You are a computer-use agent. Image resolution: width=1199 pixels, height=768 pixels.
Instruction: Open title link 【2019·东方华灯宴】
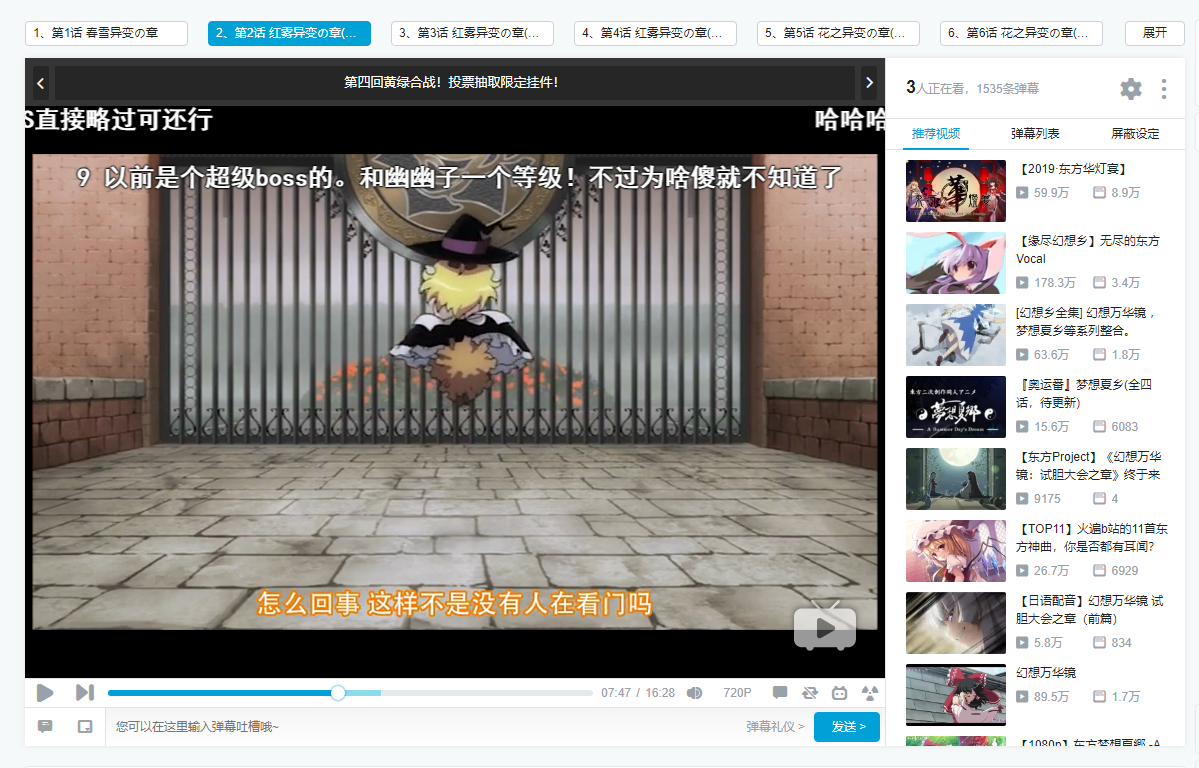pos(1074,169)
